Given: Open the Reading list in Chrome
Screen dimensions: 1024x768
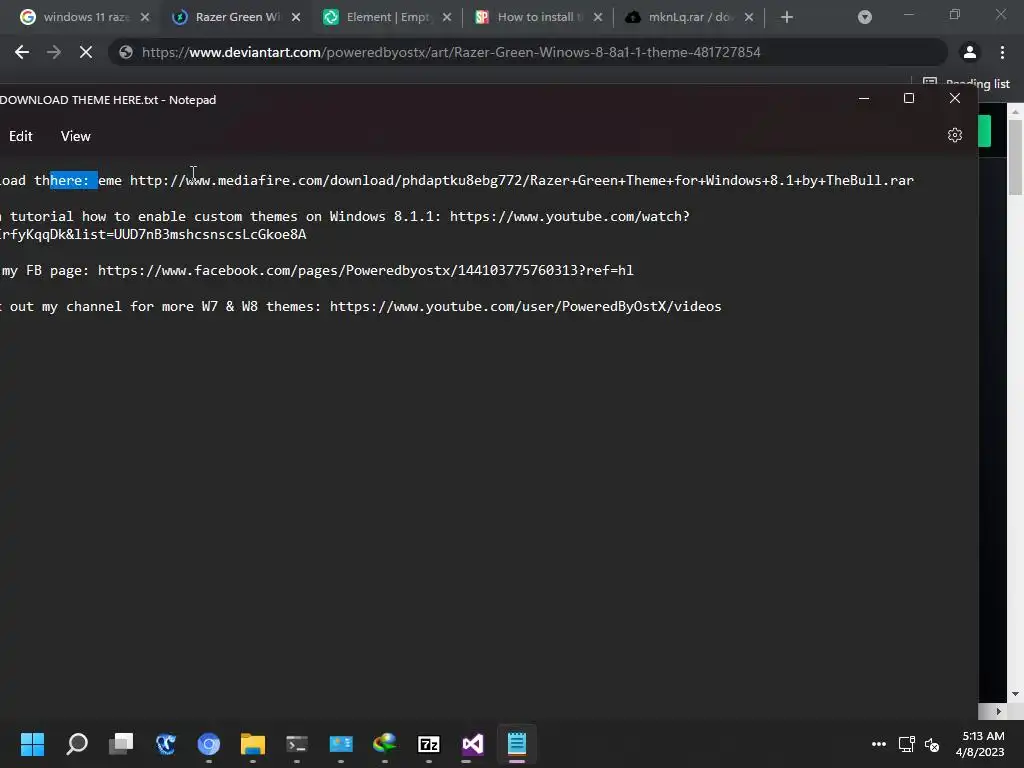Looking at the screenshot, I should click(x=967, y=83).
